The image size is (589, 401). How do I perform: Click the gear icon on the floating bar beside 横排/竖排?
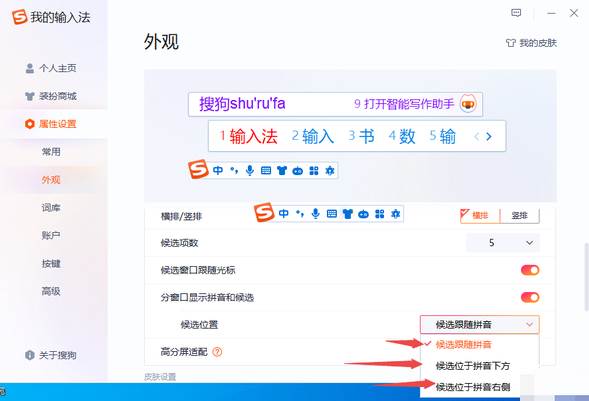[396, 214]
